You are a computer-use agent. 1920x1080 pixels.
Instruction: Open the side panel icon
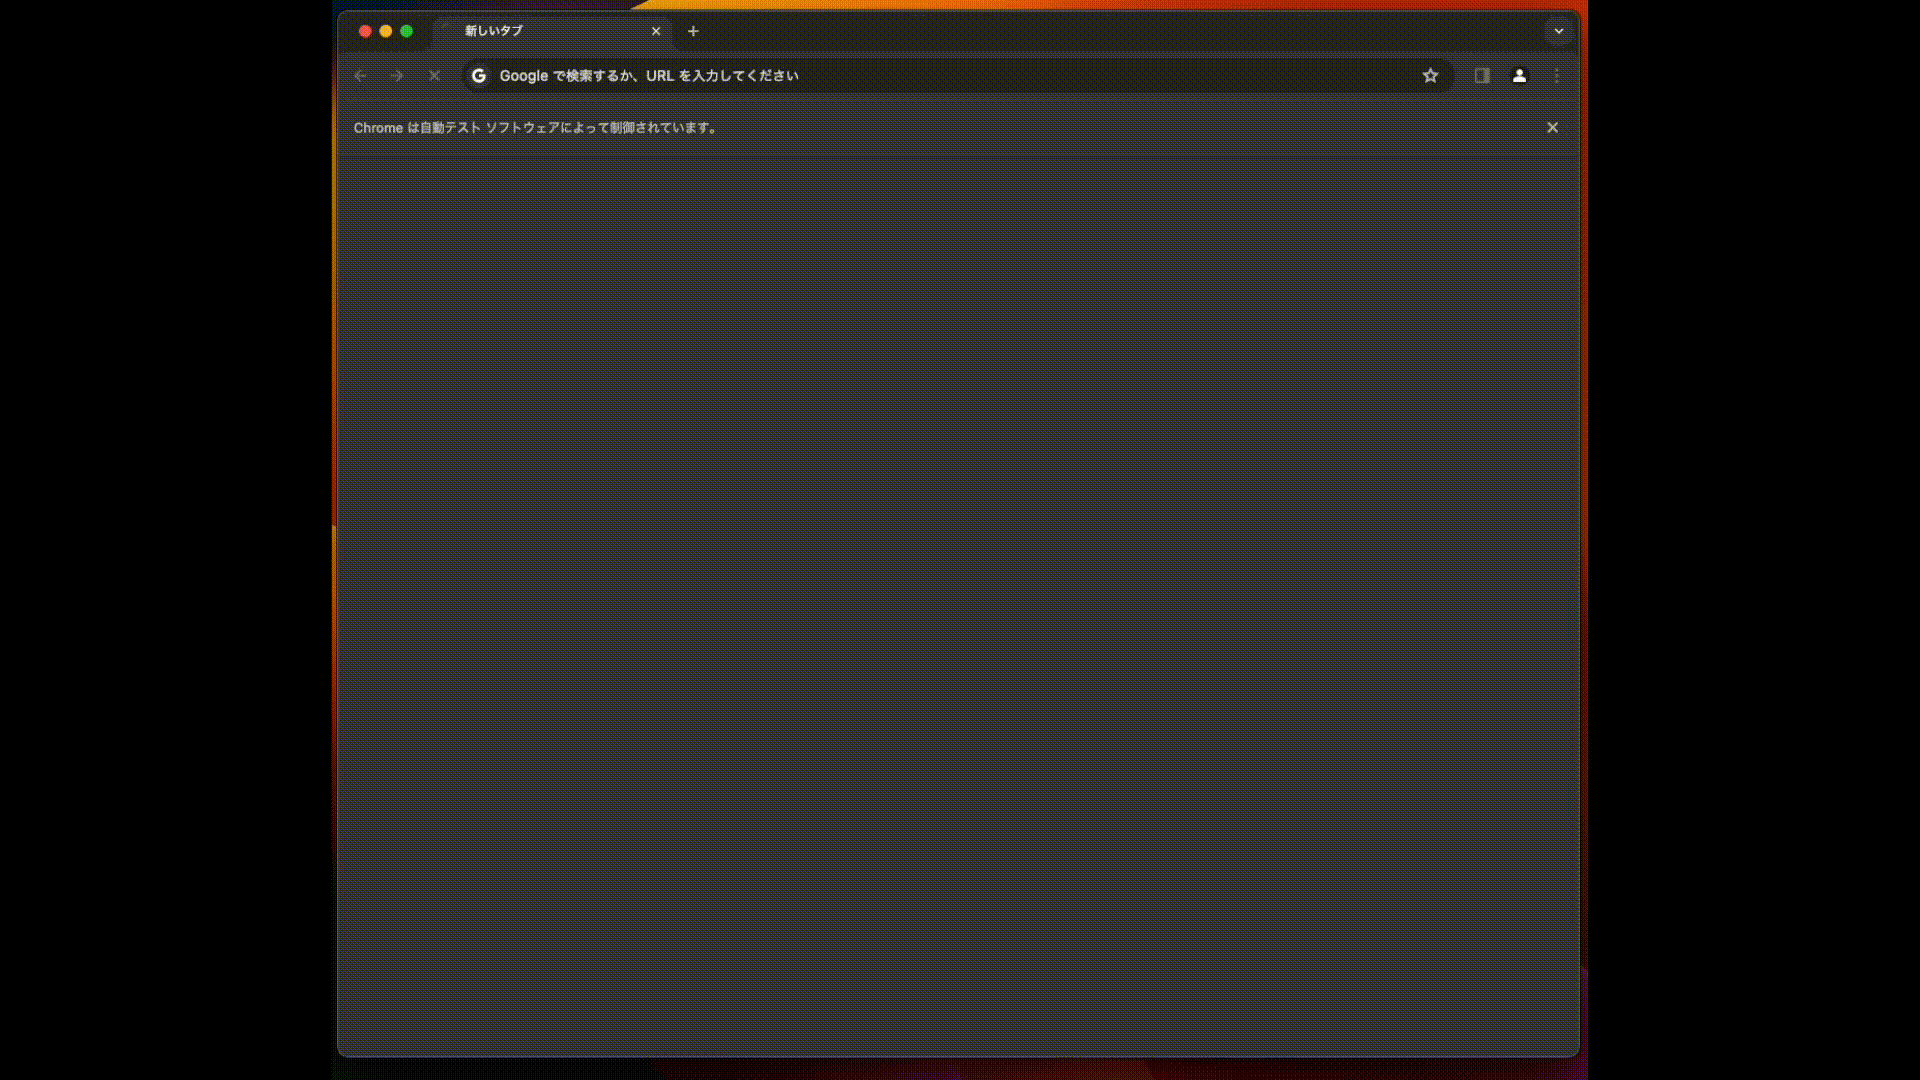coord(1481,76)
